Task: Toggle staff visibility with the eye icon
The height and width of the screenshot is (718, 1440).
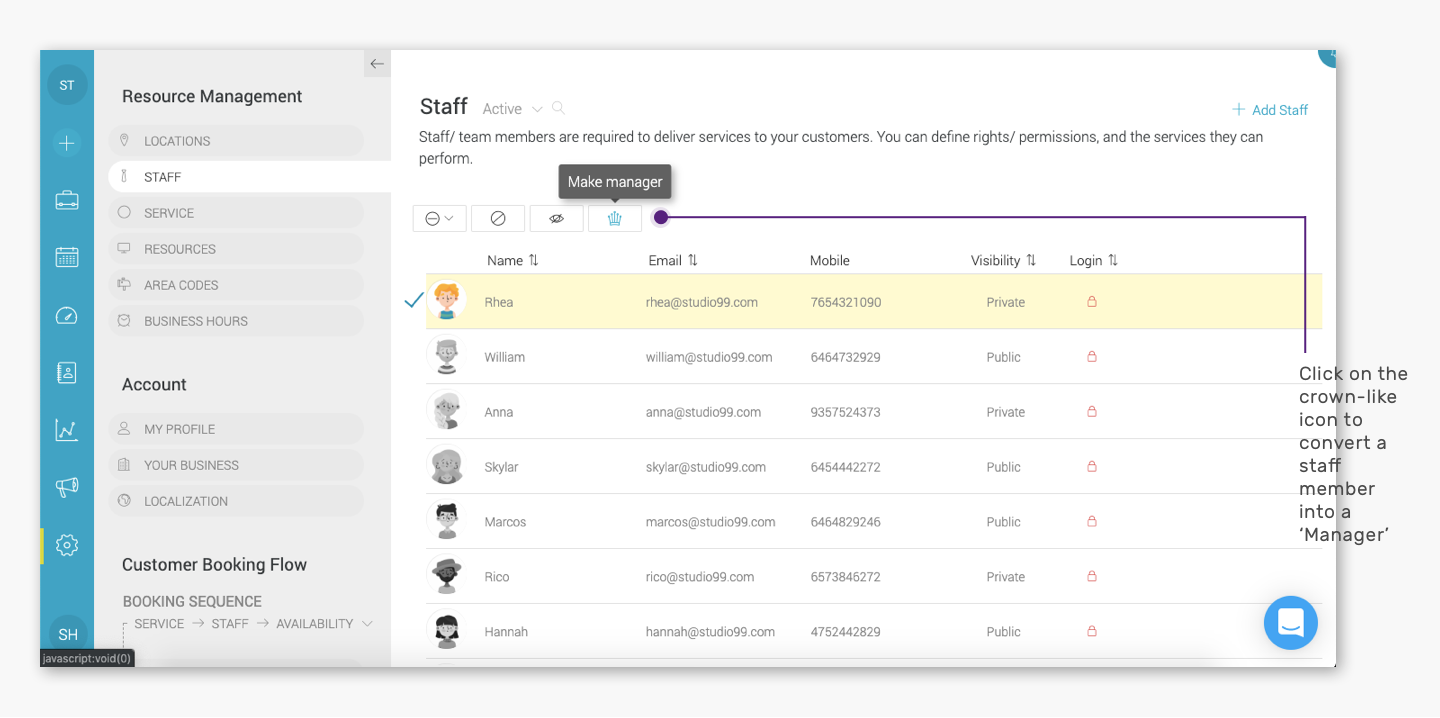Action: point(557,218)
